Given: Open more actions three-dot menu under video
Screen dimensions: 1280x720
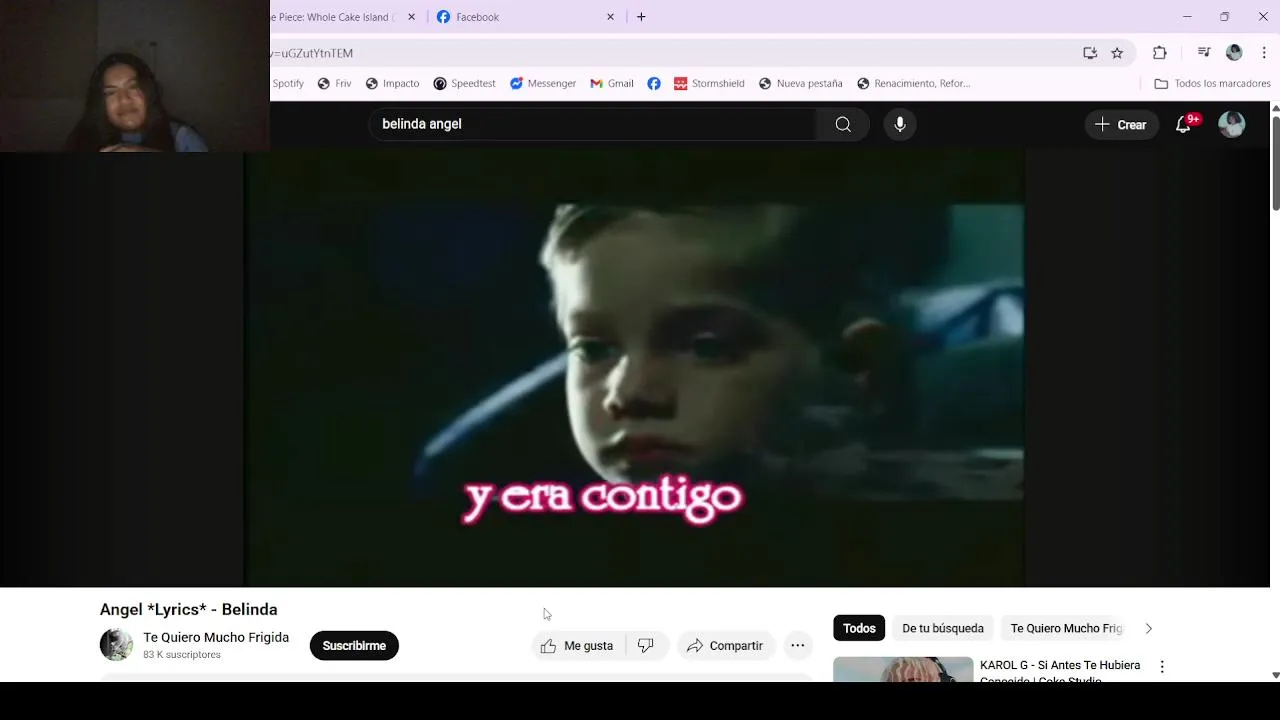Looking at the screenshot, I should point(798,646).
